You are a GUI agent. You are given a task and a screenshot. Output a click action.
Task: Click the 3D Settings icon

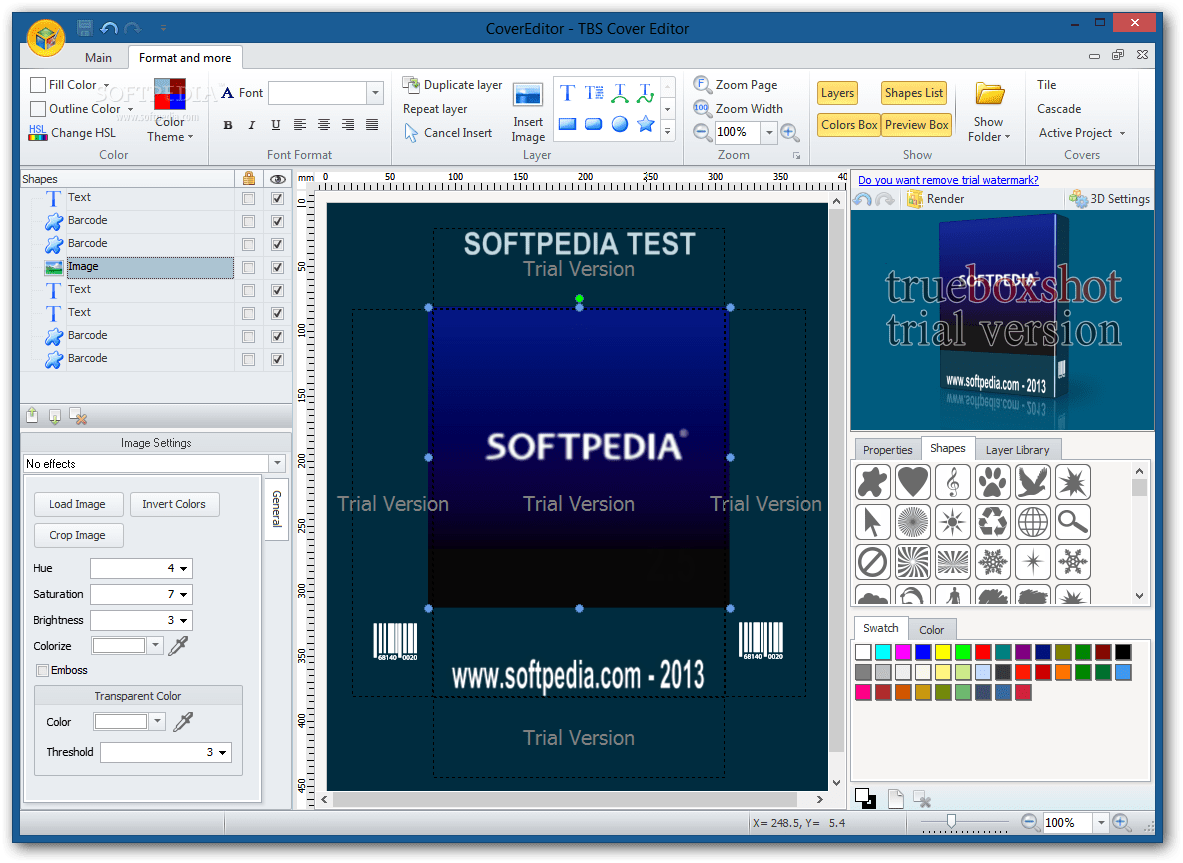pyautogui.click(x=1077, y=199)
